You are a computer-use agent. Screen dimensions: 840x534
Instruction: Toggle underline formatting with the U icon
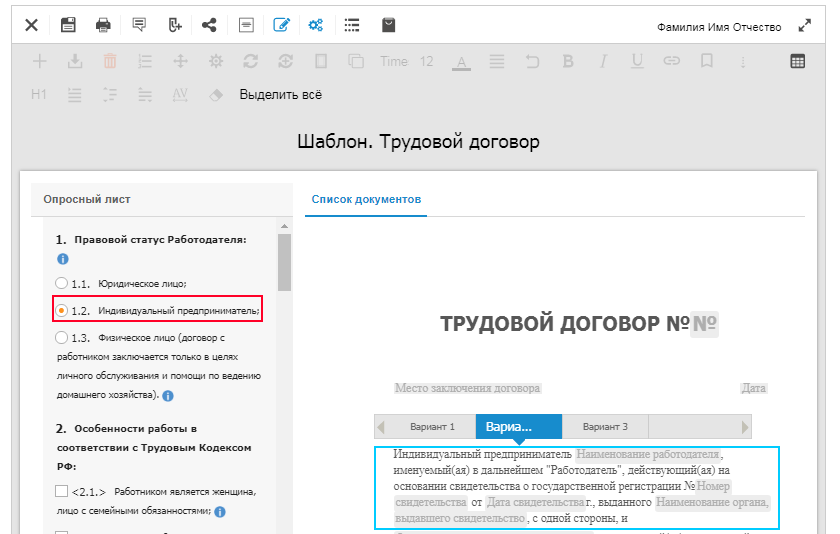click(x=637, y=61)
